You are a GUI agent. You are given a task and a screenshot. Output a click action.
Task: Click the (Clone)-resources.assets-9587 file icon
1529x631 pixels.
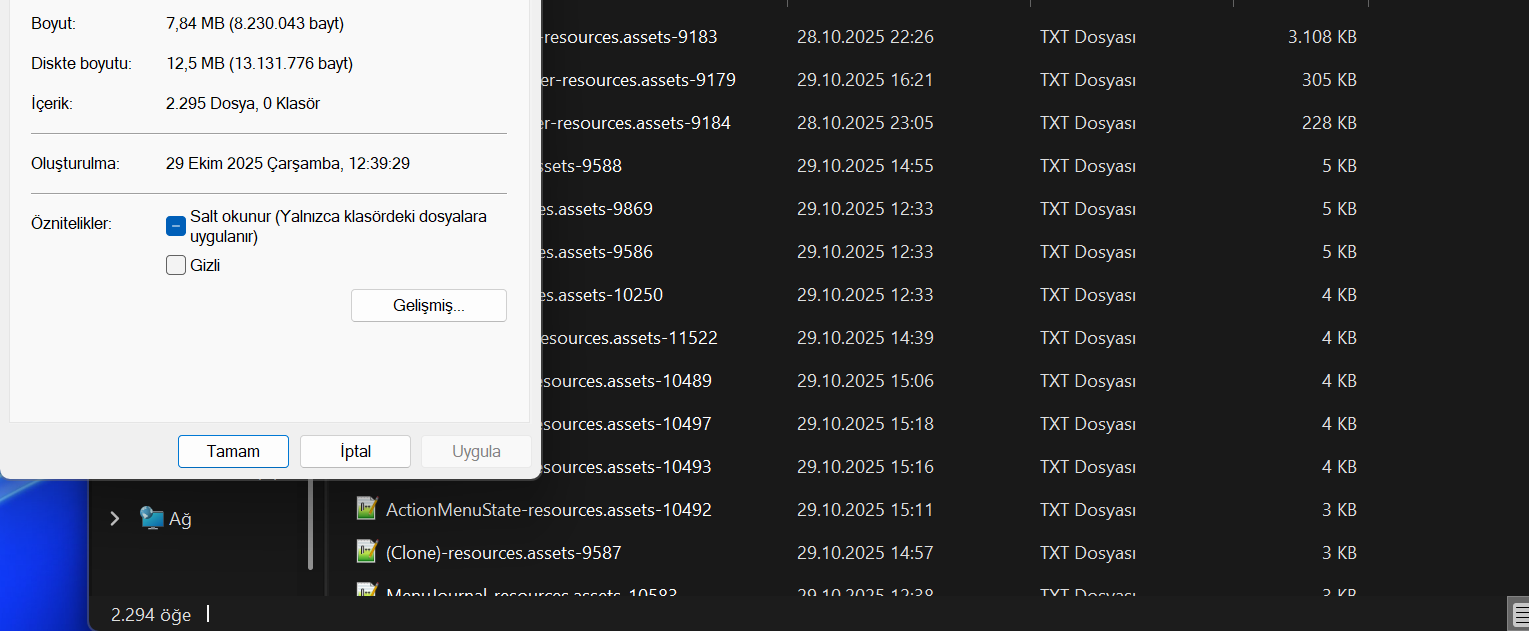coord(366,552)
